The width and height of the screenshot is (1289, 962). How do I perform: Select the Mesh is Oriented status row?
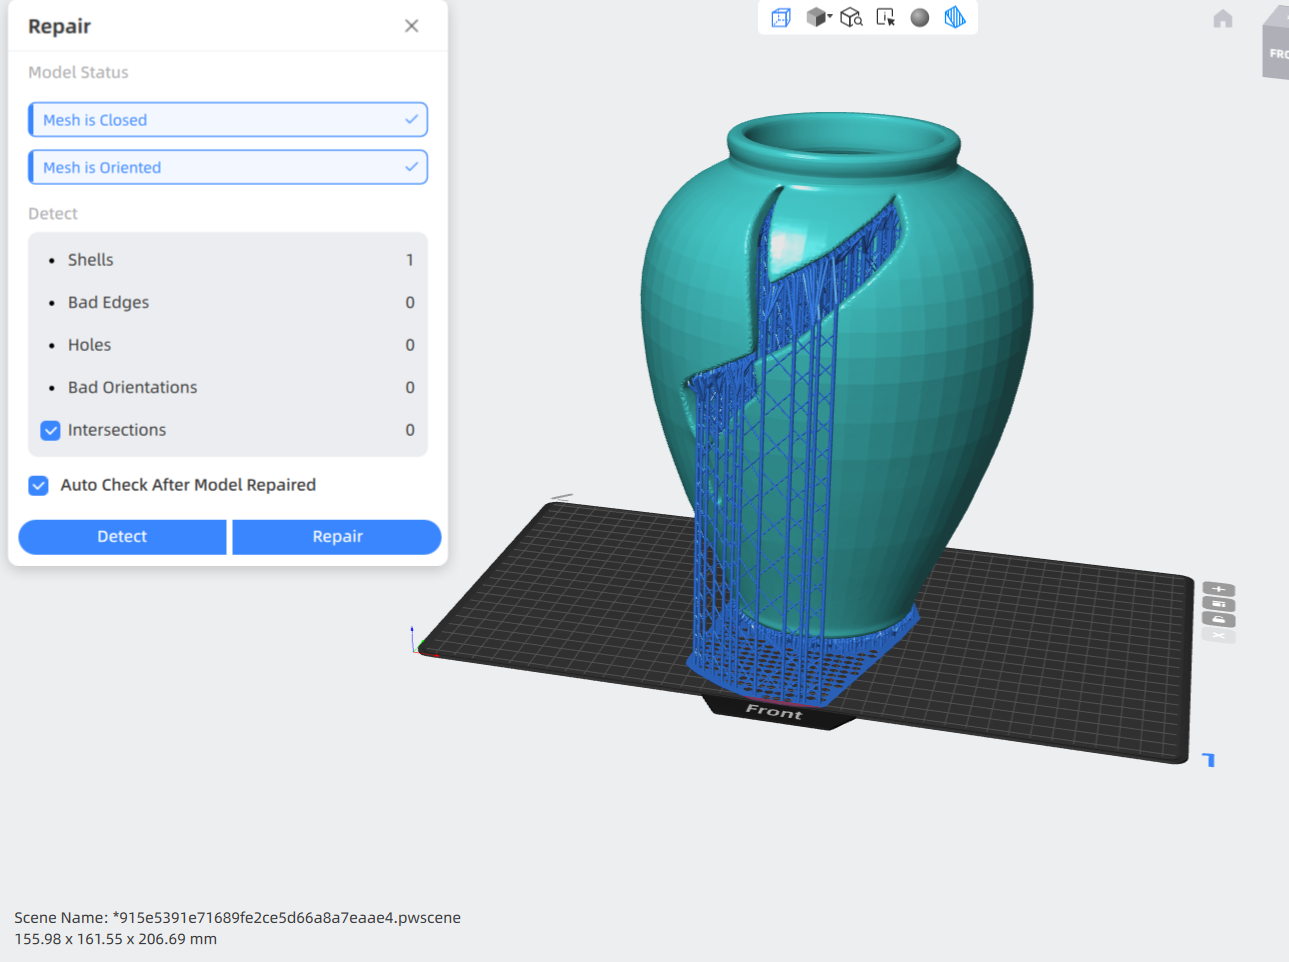coord(228,167)
